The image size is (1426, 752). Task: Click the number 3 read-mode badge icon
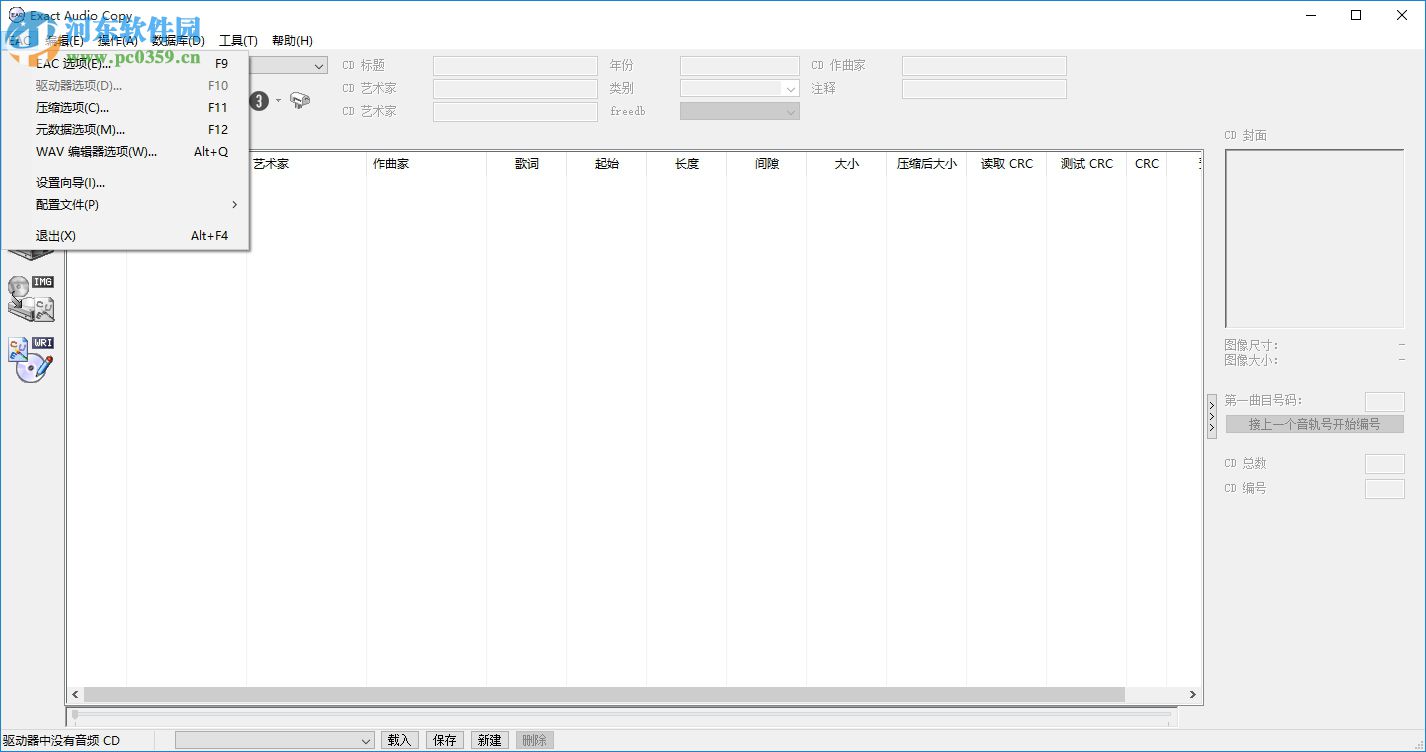tap(259, 99)
